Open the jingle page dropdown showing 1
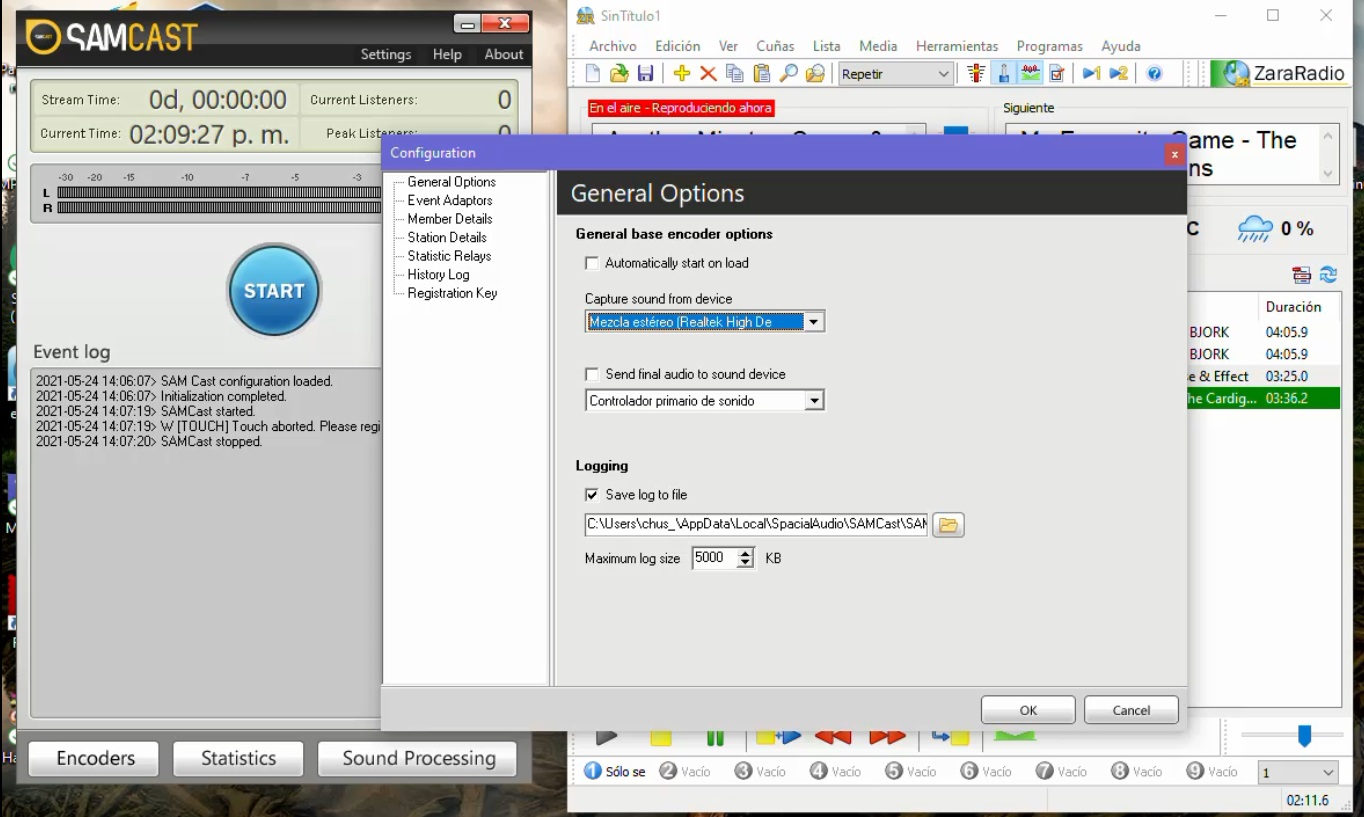This screenshot has width=1364, height=817. click(1298, 773)
